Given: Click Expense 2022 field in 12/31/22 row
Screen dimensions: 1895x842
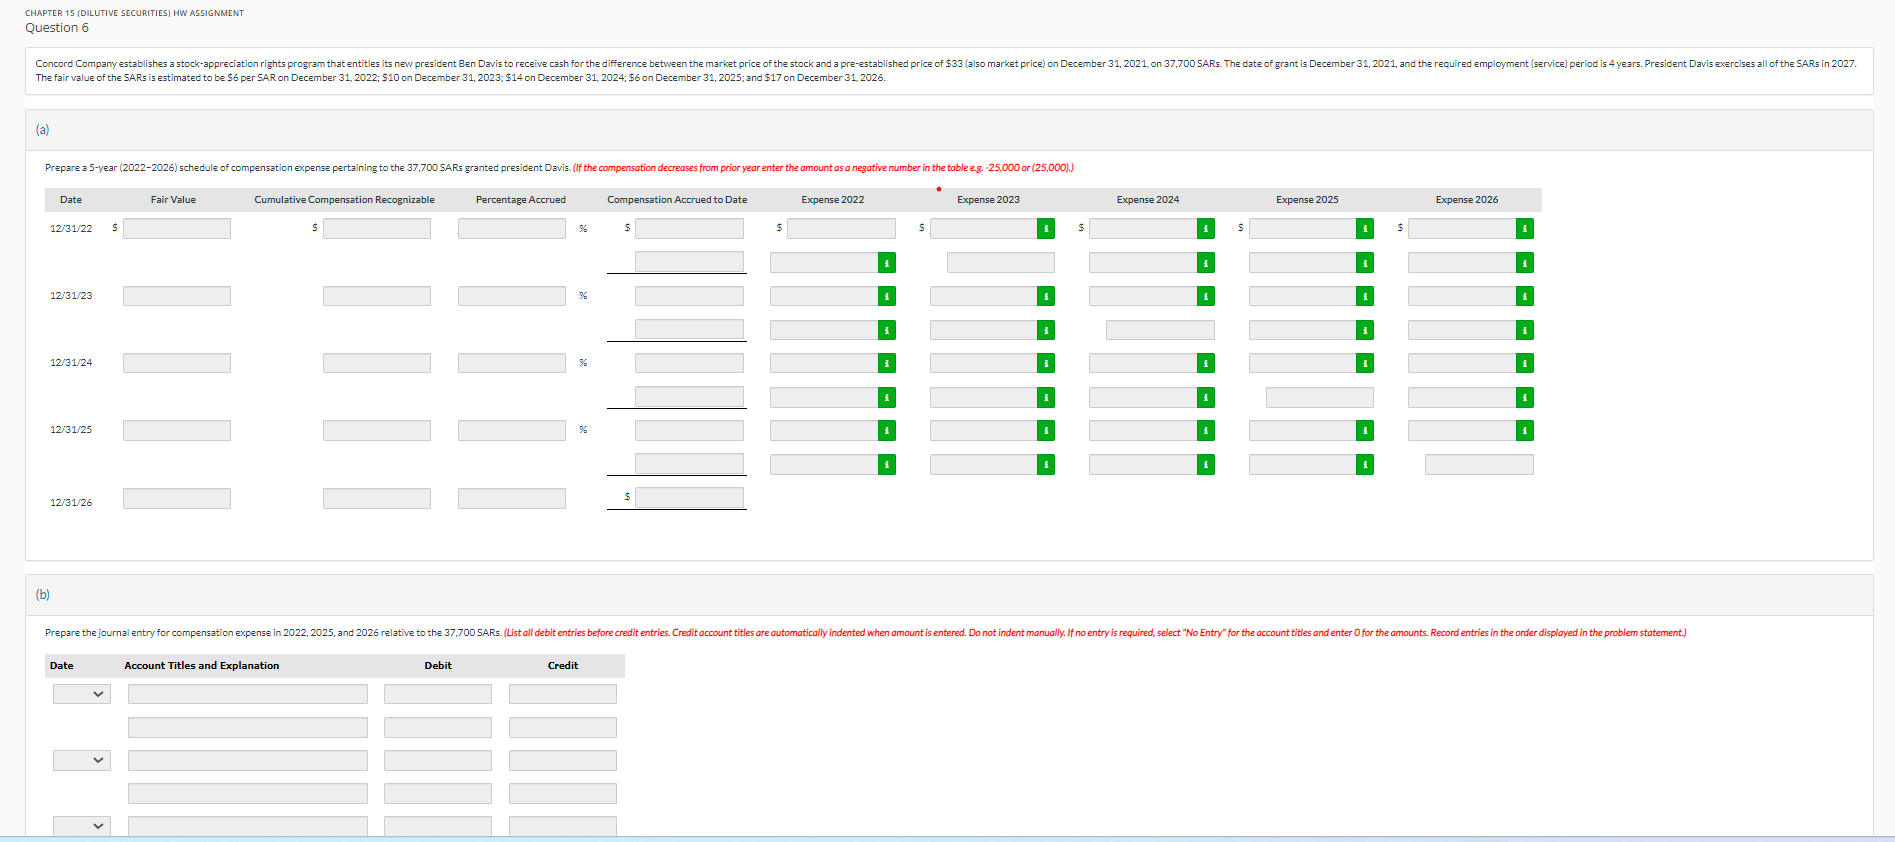Looking at the screenshot, I should (x=841, y=229).
